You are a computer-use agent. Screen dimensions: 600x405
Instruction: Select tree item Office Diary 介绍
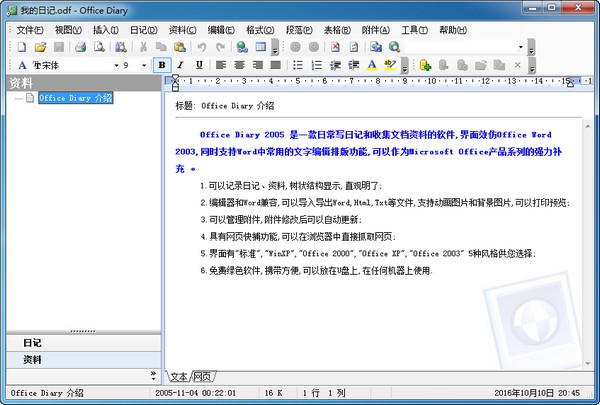(76, 98)
